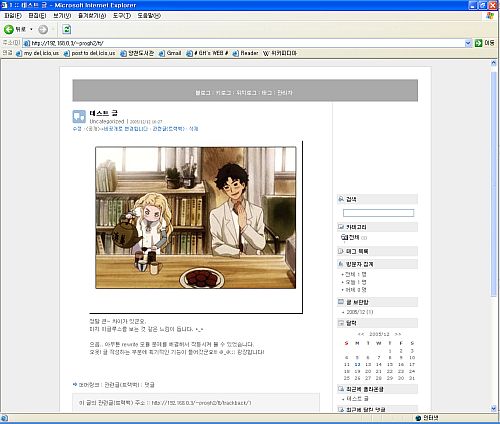
Task: Click 키로그 in the grey navigation banner
Action: click(223, 93)
